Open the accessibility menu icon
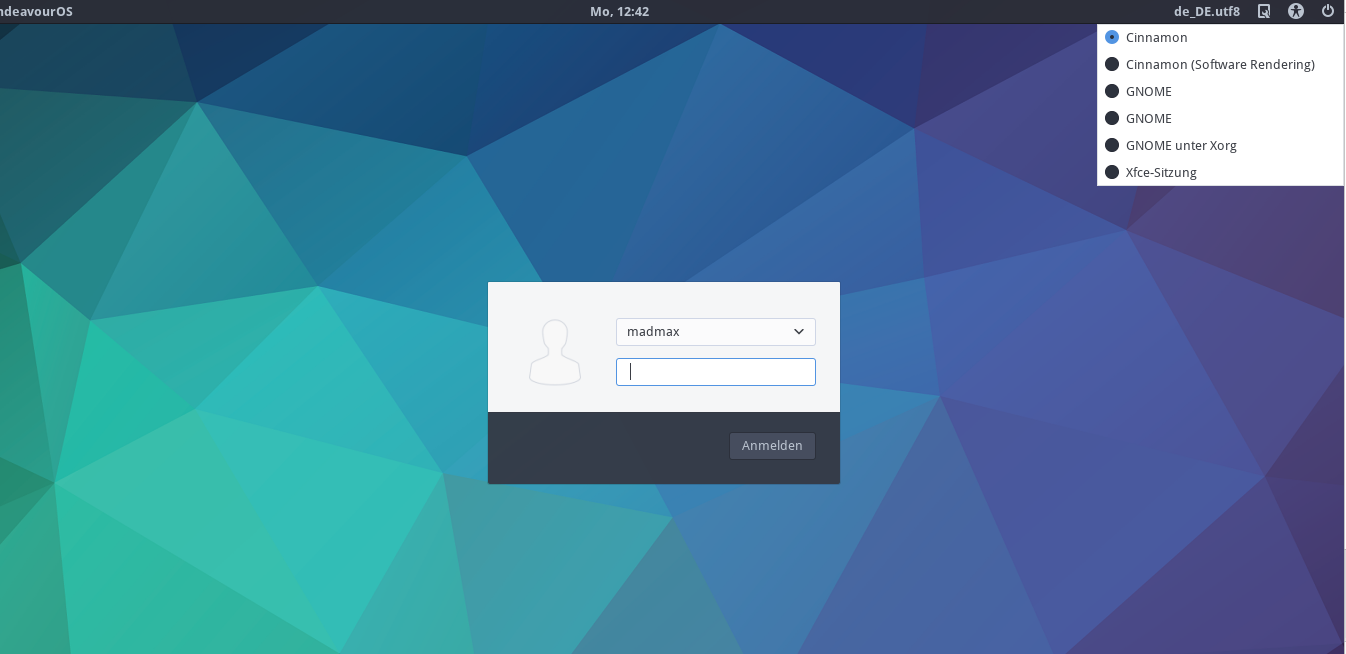1346x654 pixels. (1296, 12)
